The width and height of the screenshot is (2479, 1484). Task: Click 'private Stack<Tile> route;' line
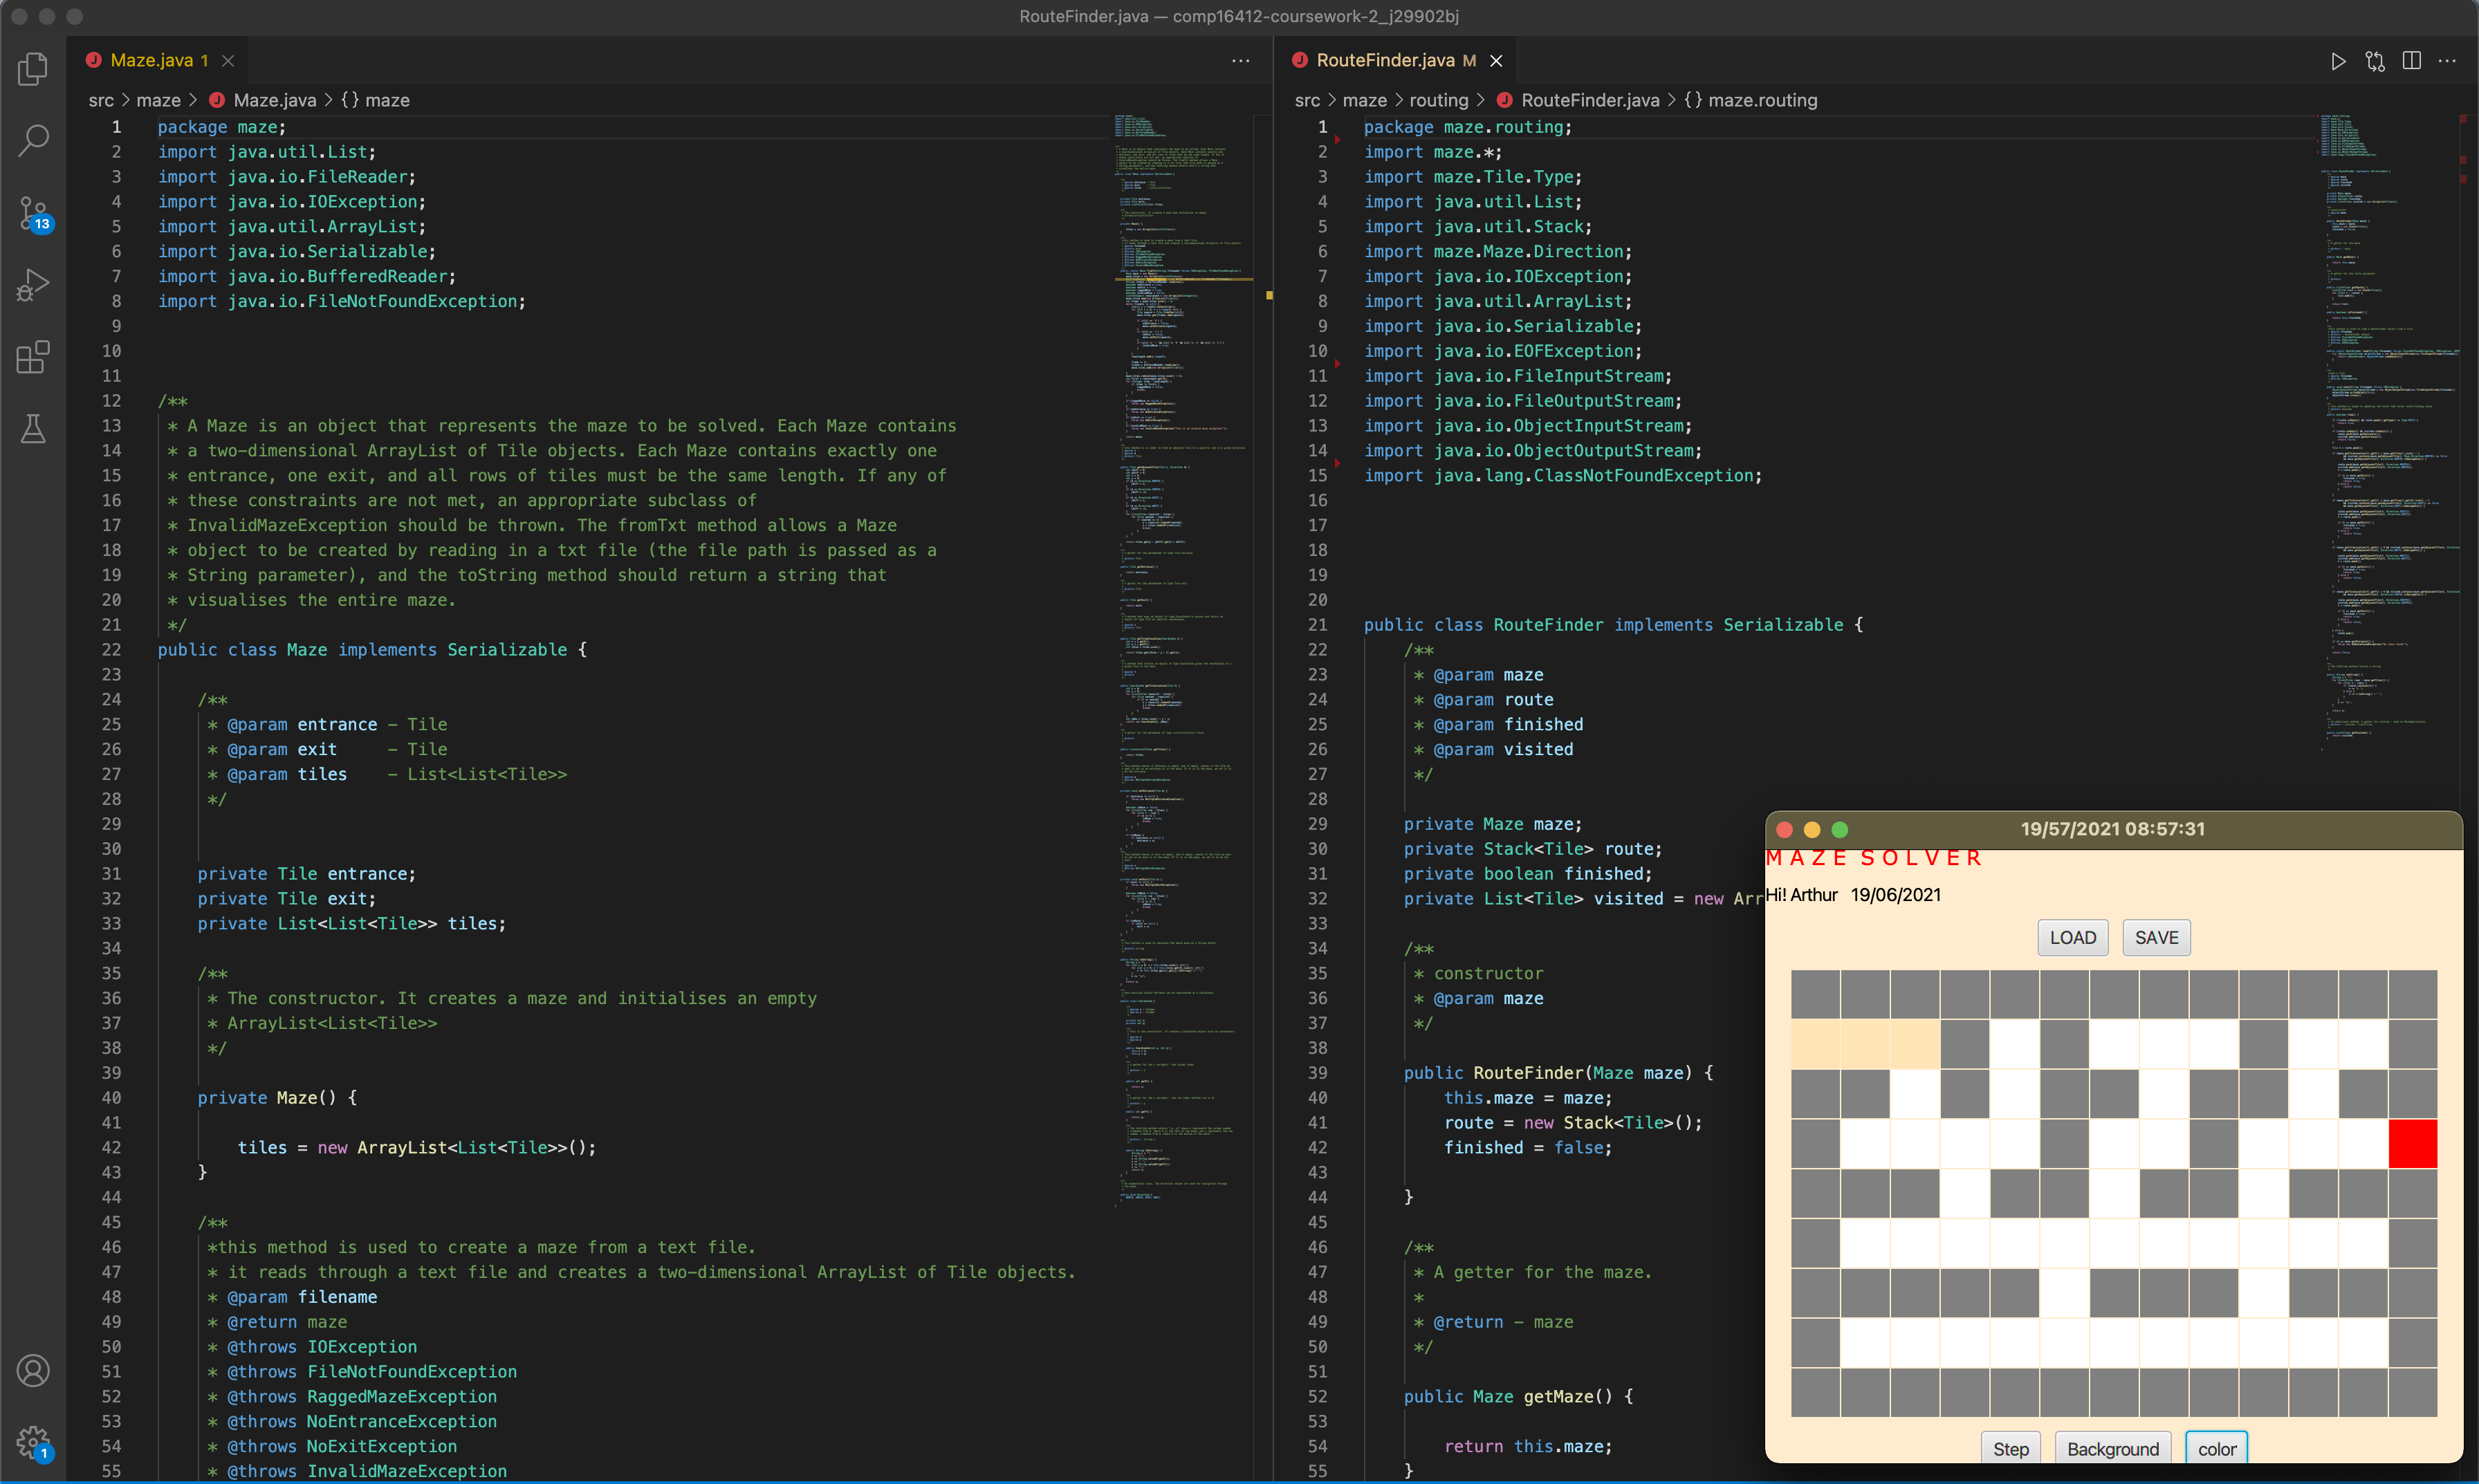click(x=1532, y=848)
